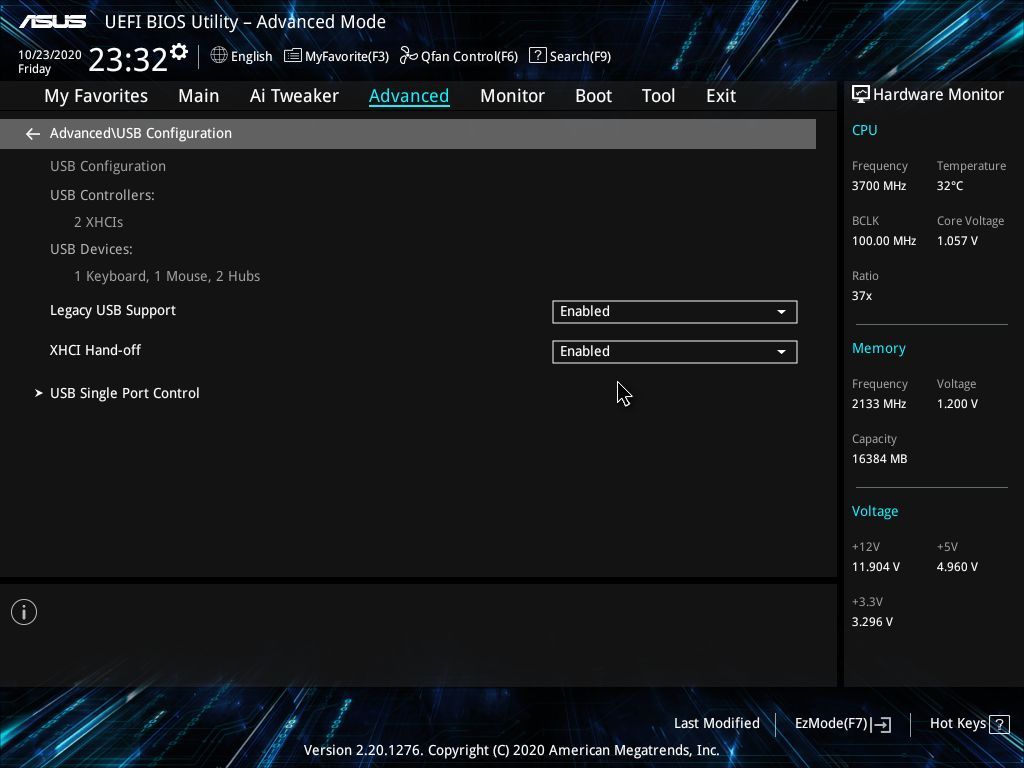1024x768 pixels.
Task: Click the info circle icon
Action: 24,612
